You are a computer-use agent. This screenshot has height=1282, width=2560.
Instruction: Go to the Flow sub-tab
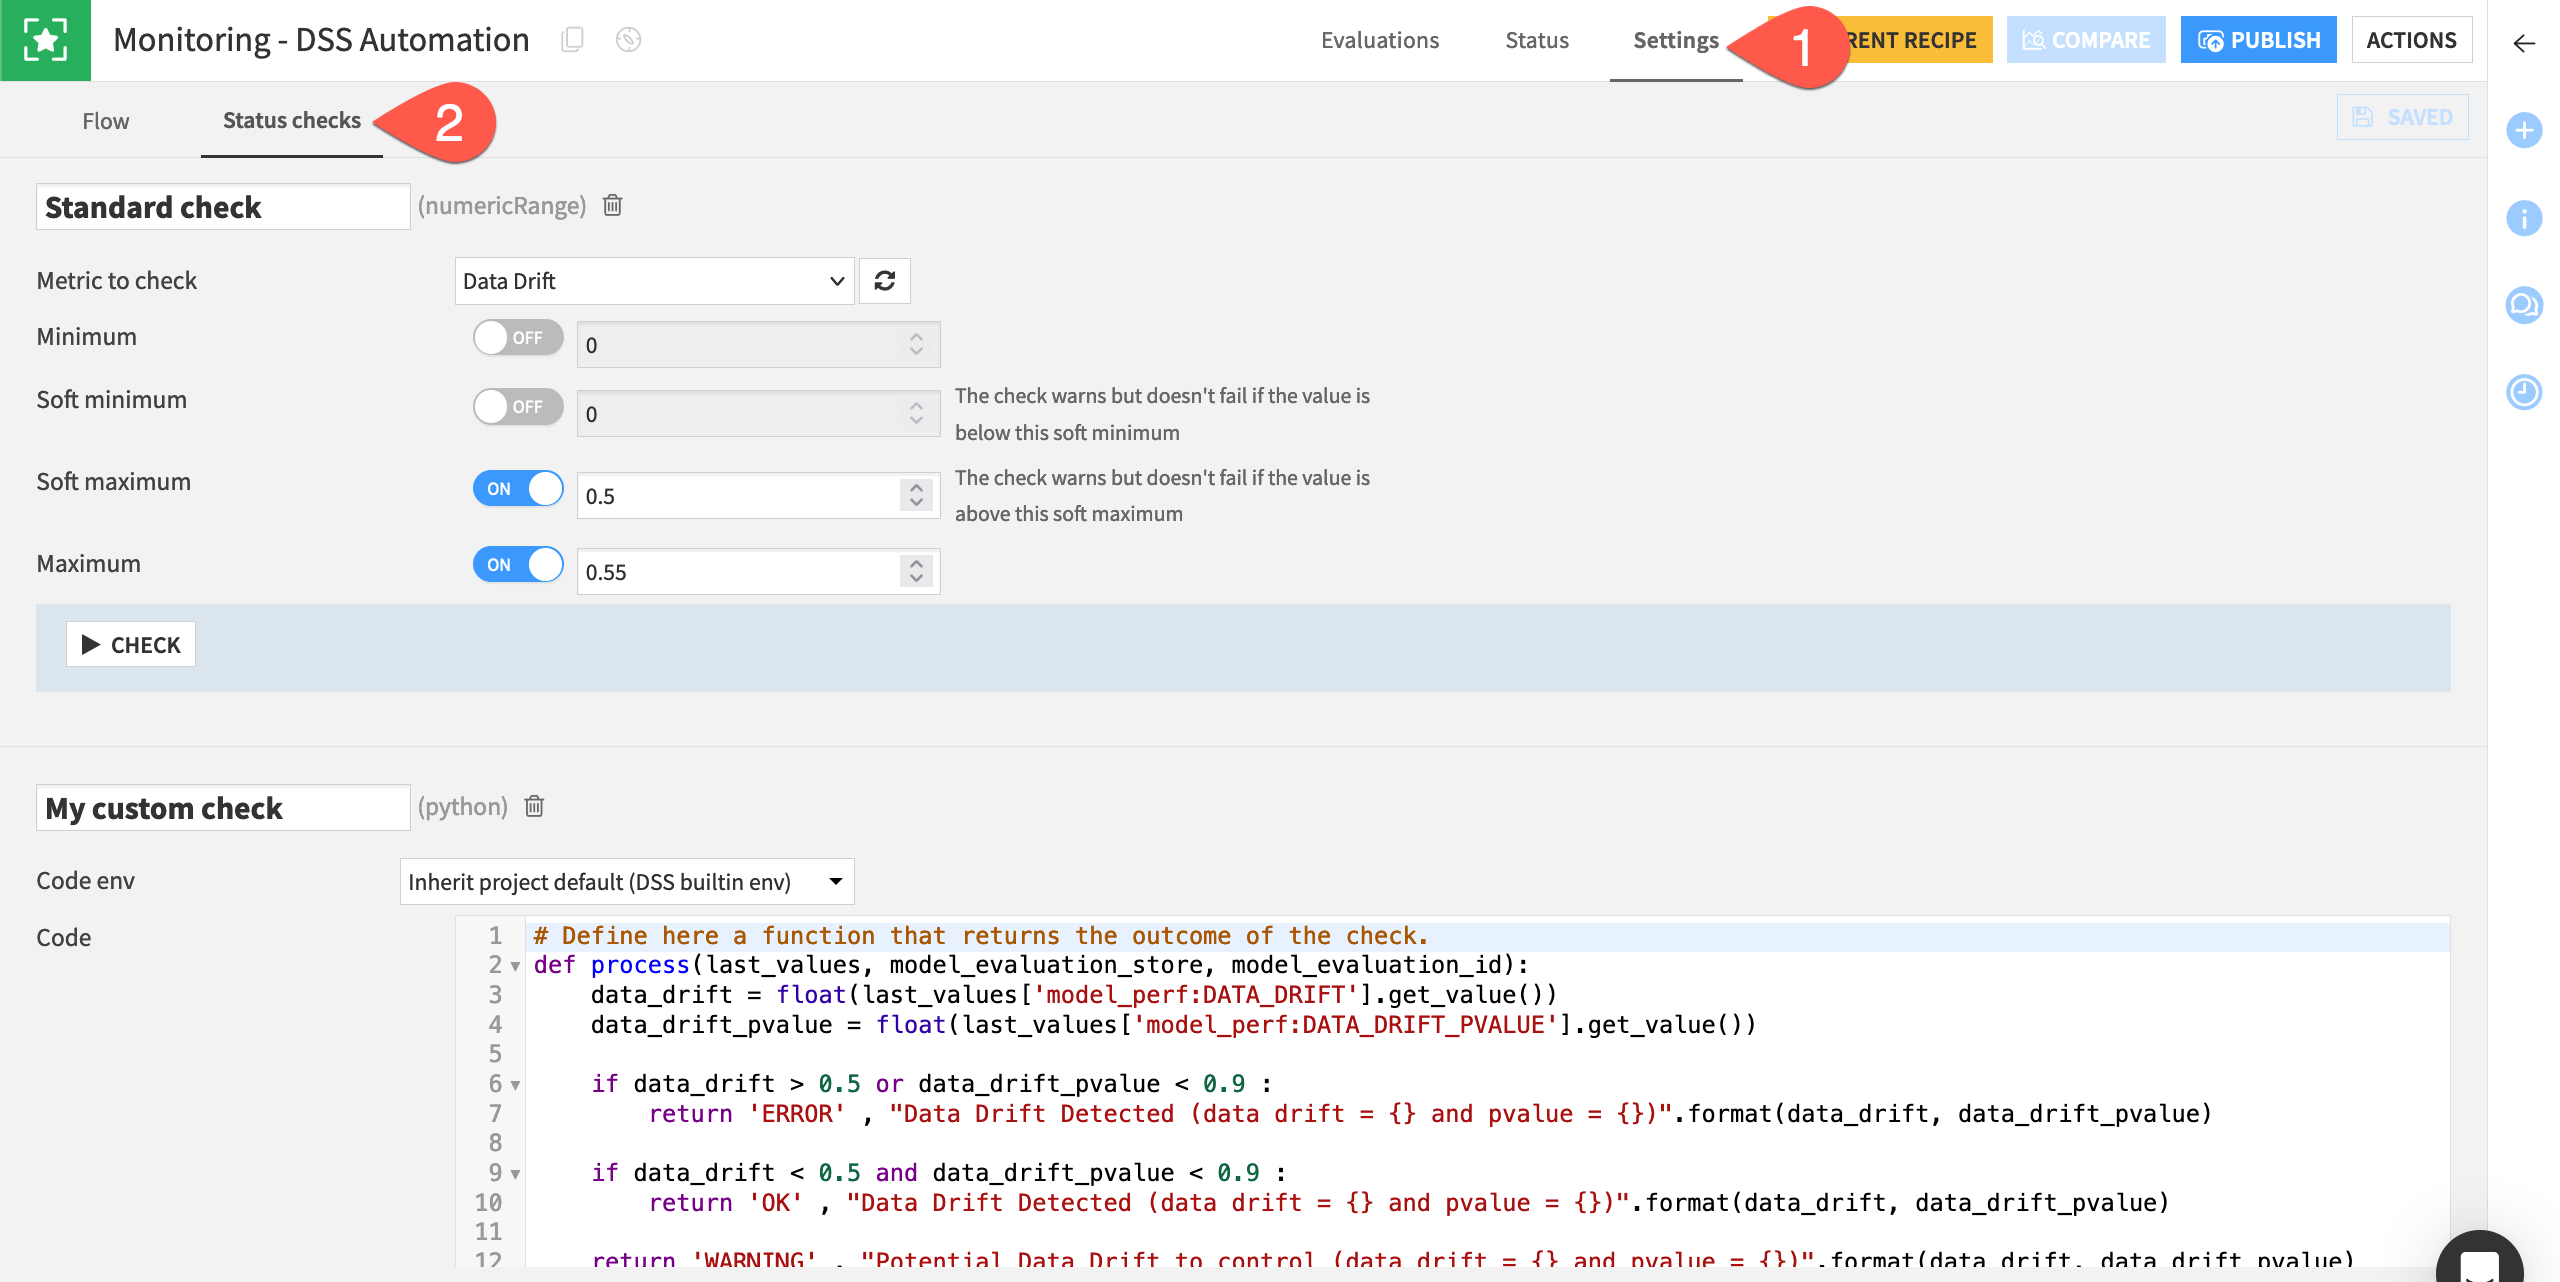click(x=106, y=121)
